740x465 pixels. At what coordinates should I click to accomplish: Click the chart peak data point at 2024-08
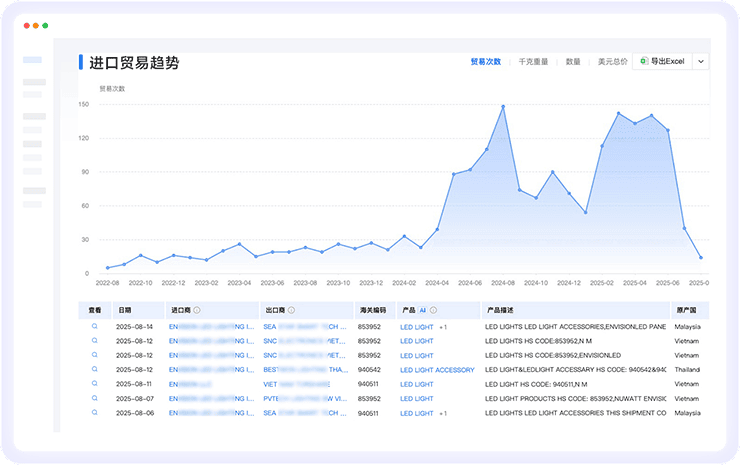(503, 106)
